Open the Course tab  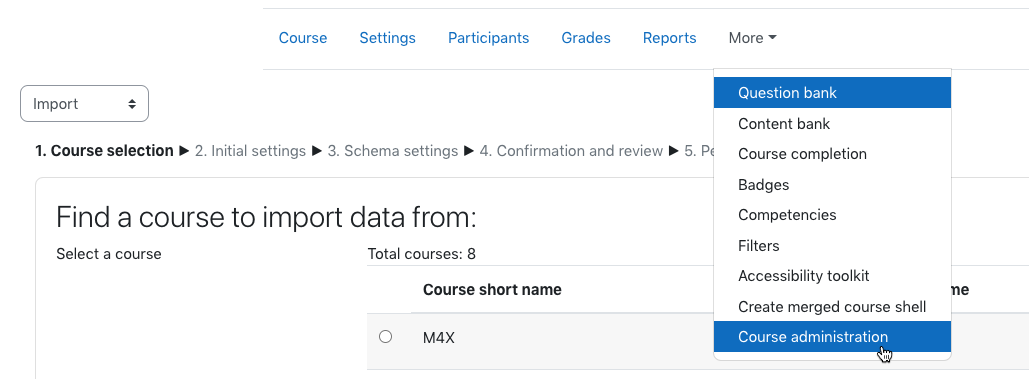[x=303, y=38]
